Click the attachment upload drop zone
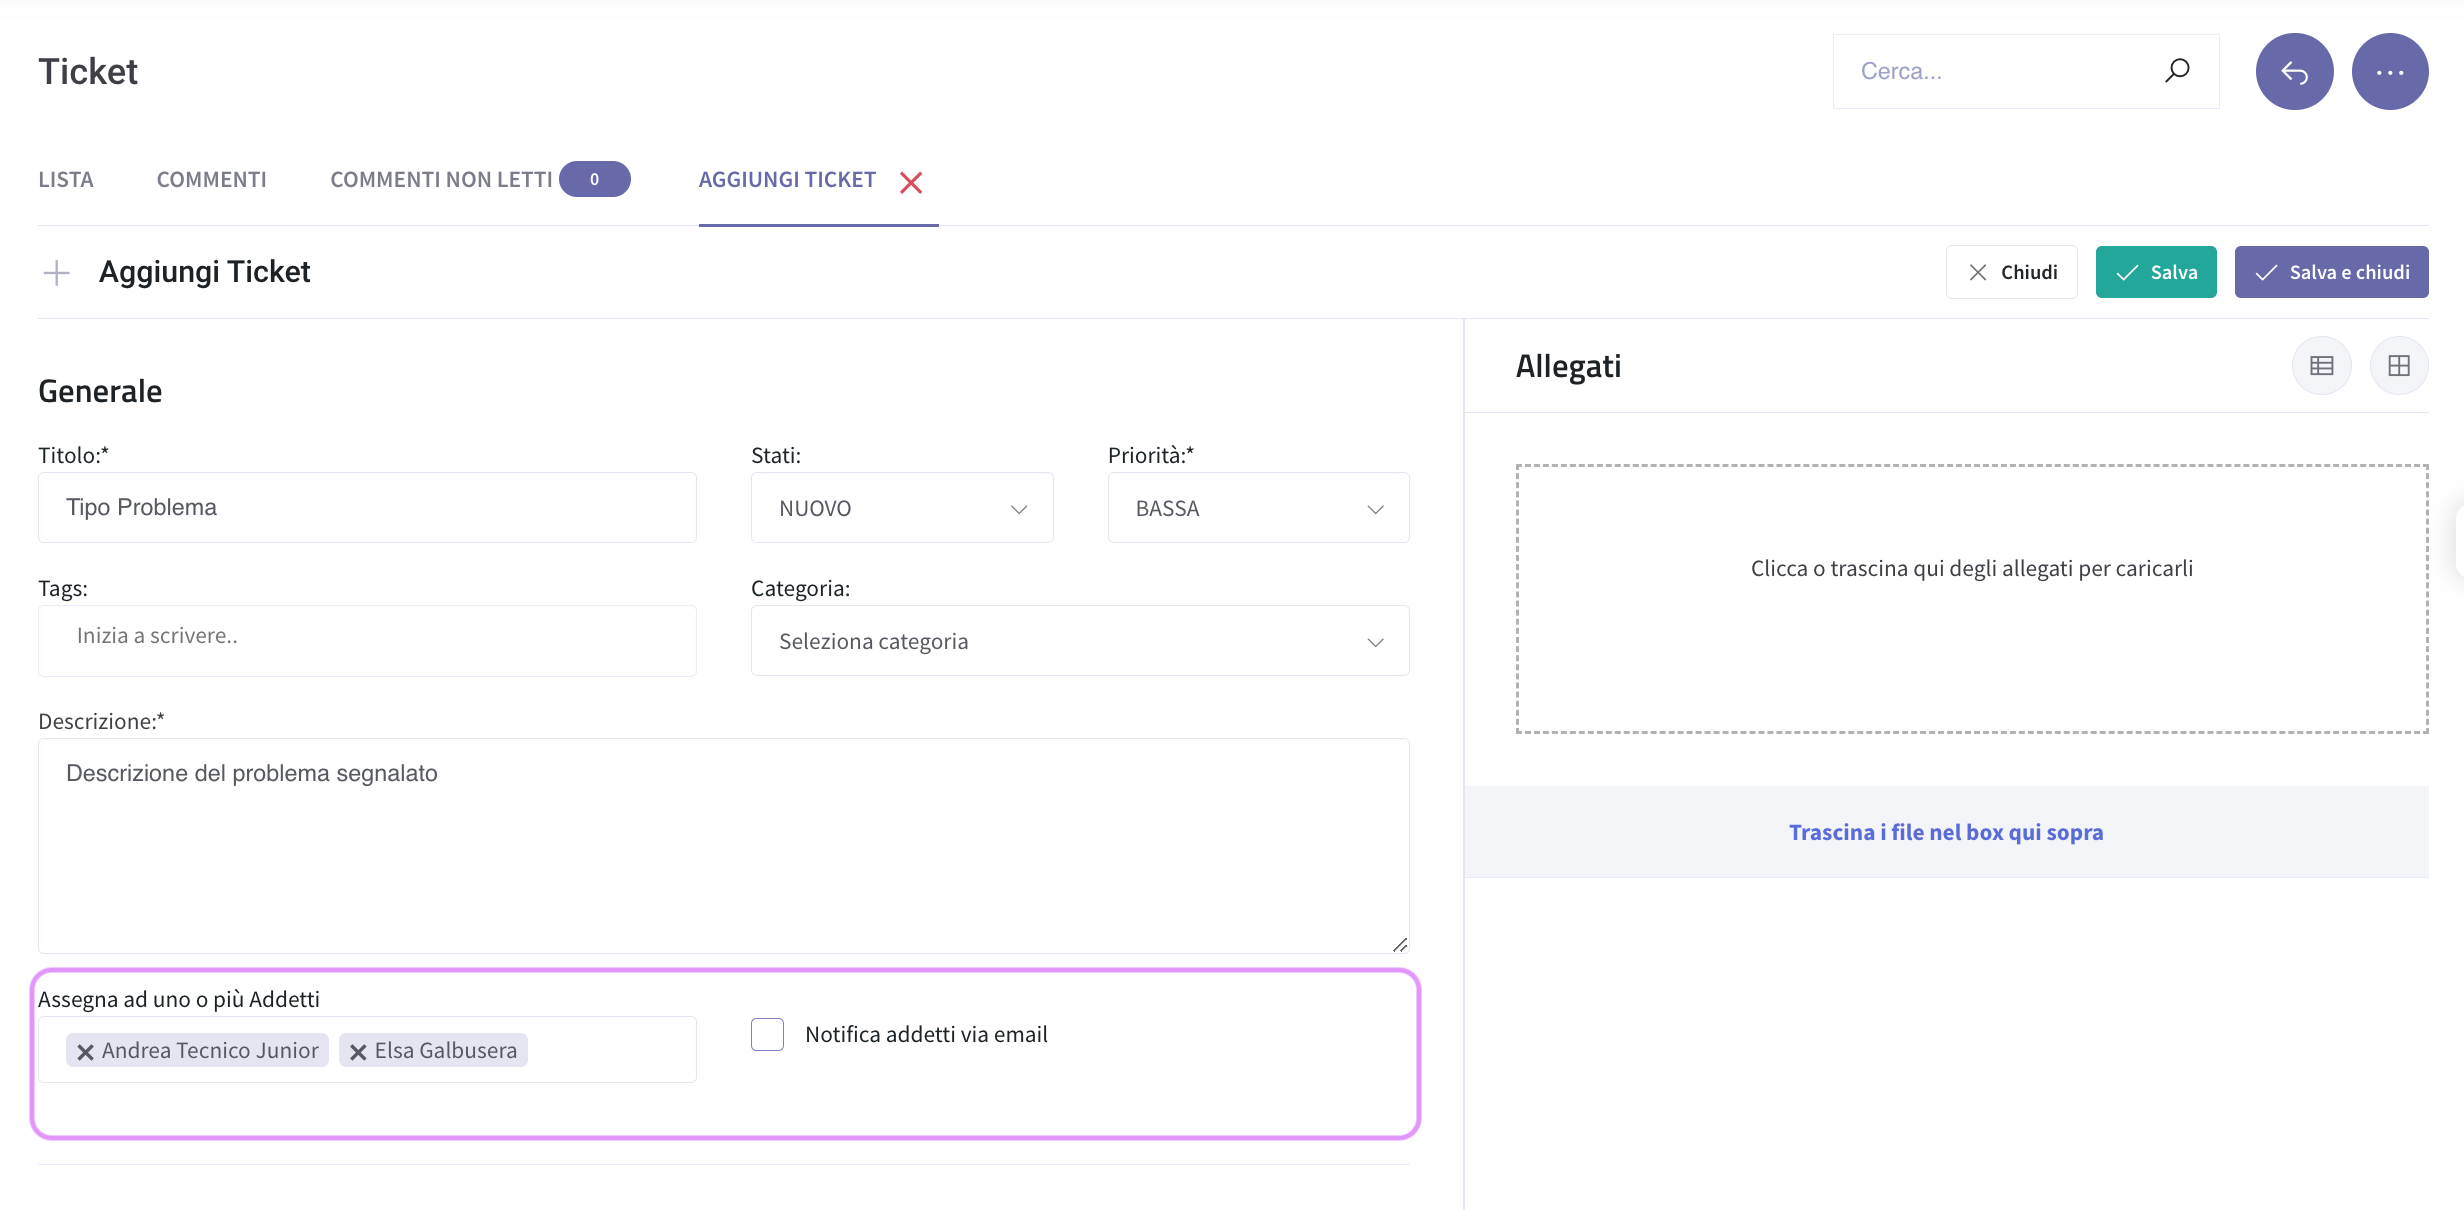This screenshot has height=1210, width=2464. click(x=1972, y=599)
